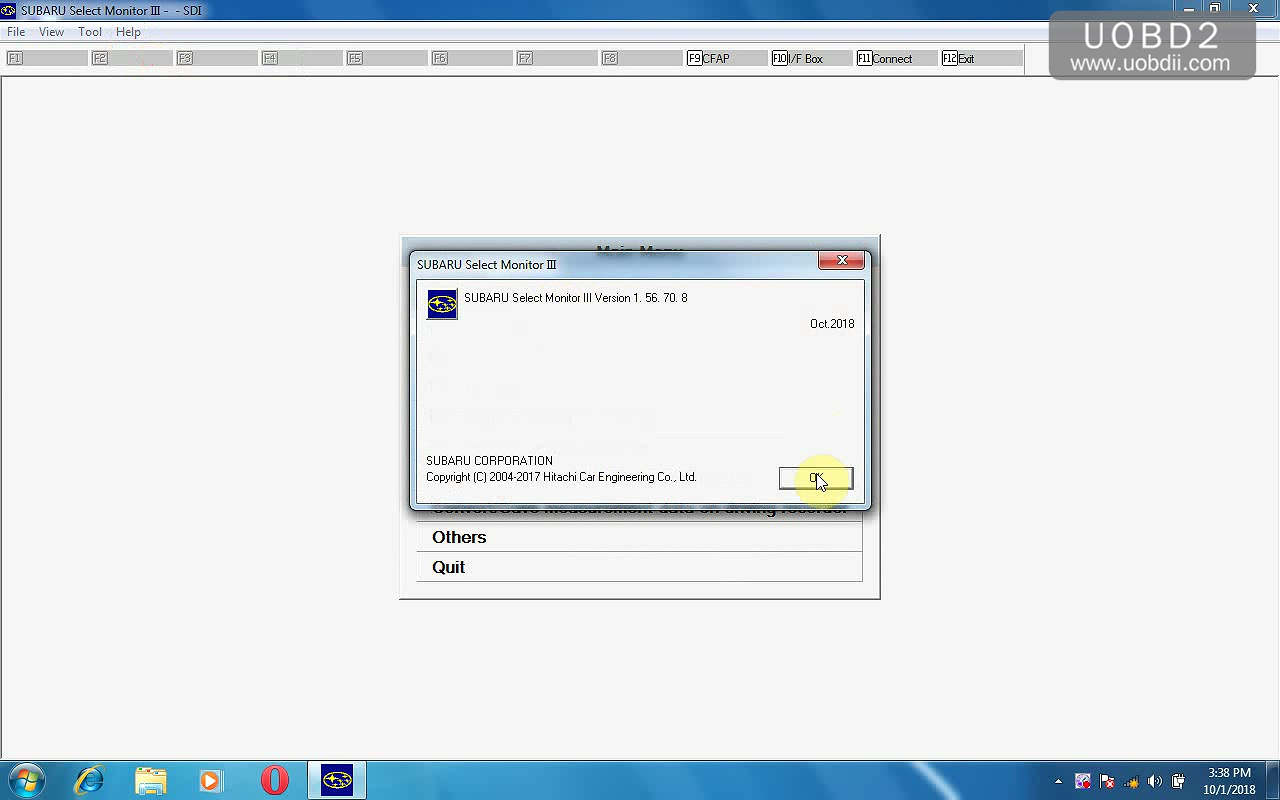
Task: Open the View menu
Action: [51, 32]
